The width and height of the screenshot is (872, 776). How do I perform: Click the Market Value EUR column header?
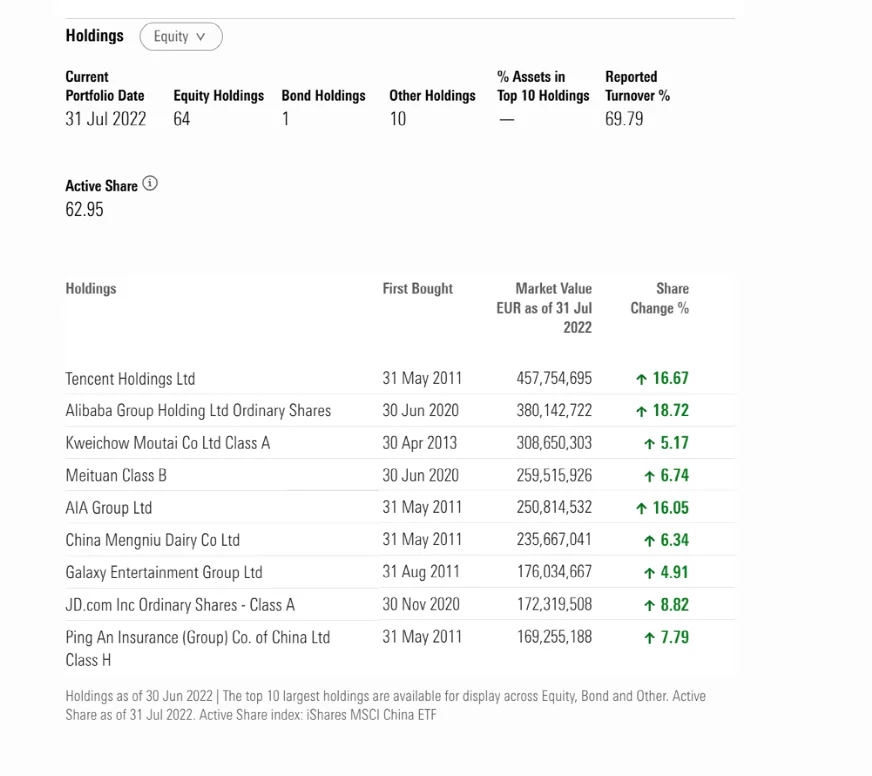point(544,308)
